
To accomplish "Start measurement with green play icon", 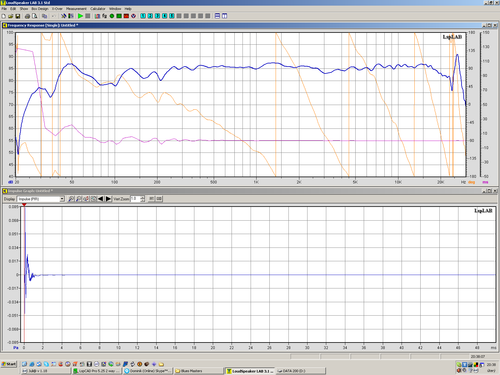I will coord(80,16).
